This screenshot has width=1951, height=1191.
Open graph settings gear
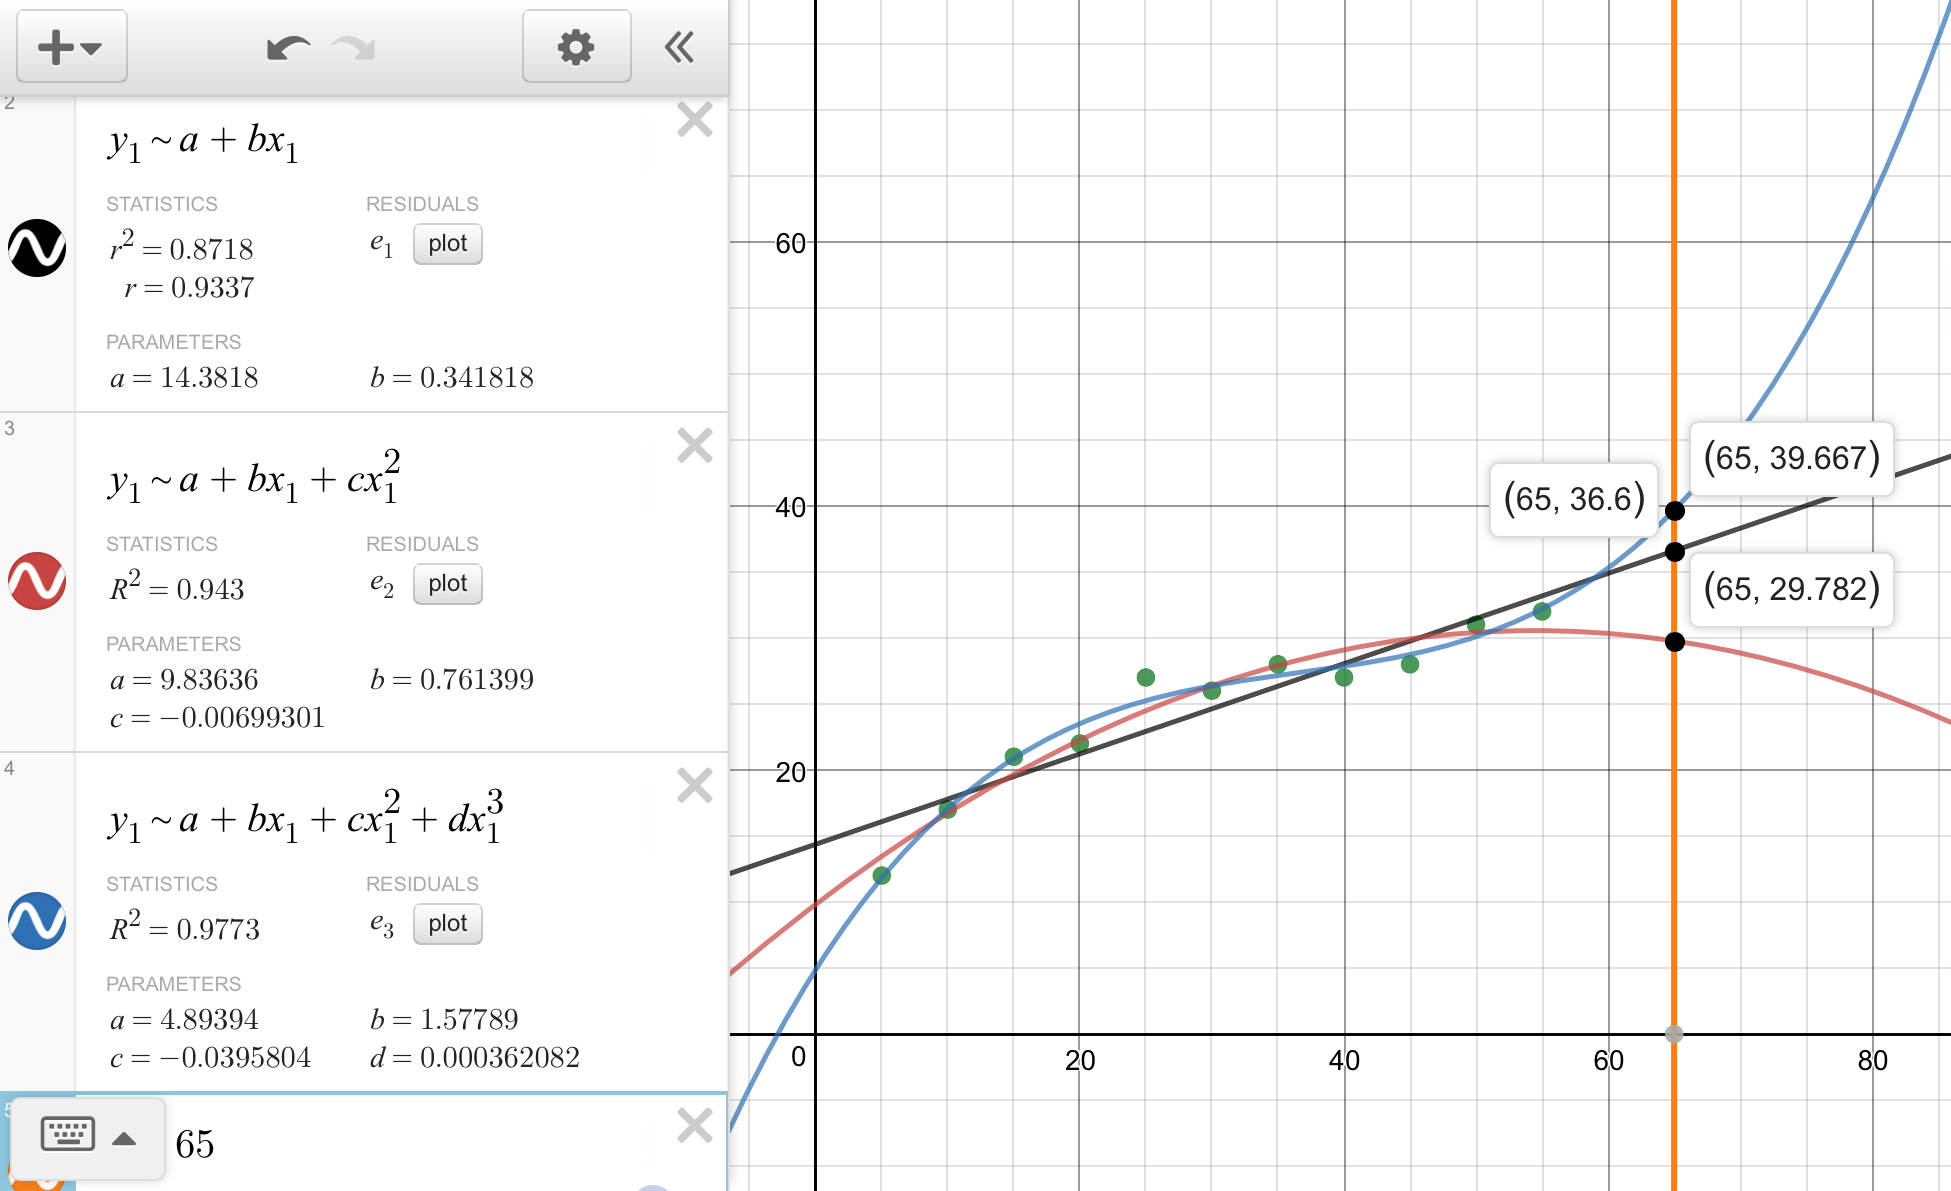point(576,47)
